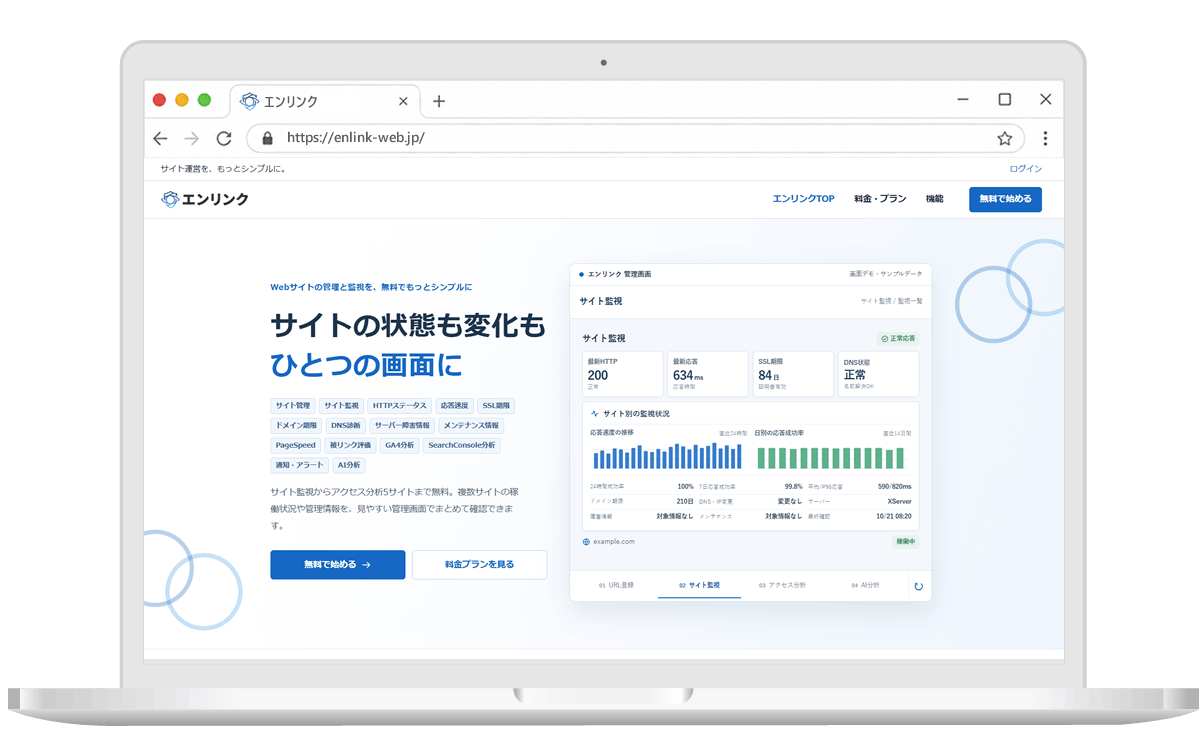
Task: Close the エンリンク browser tab
Action: (403, 101)
